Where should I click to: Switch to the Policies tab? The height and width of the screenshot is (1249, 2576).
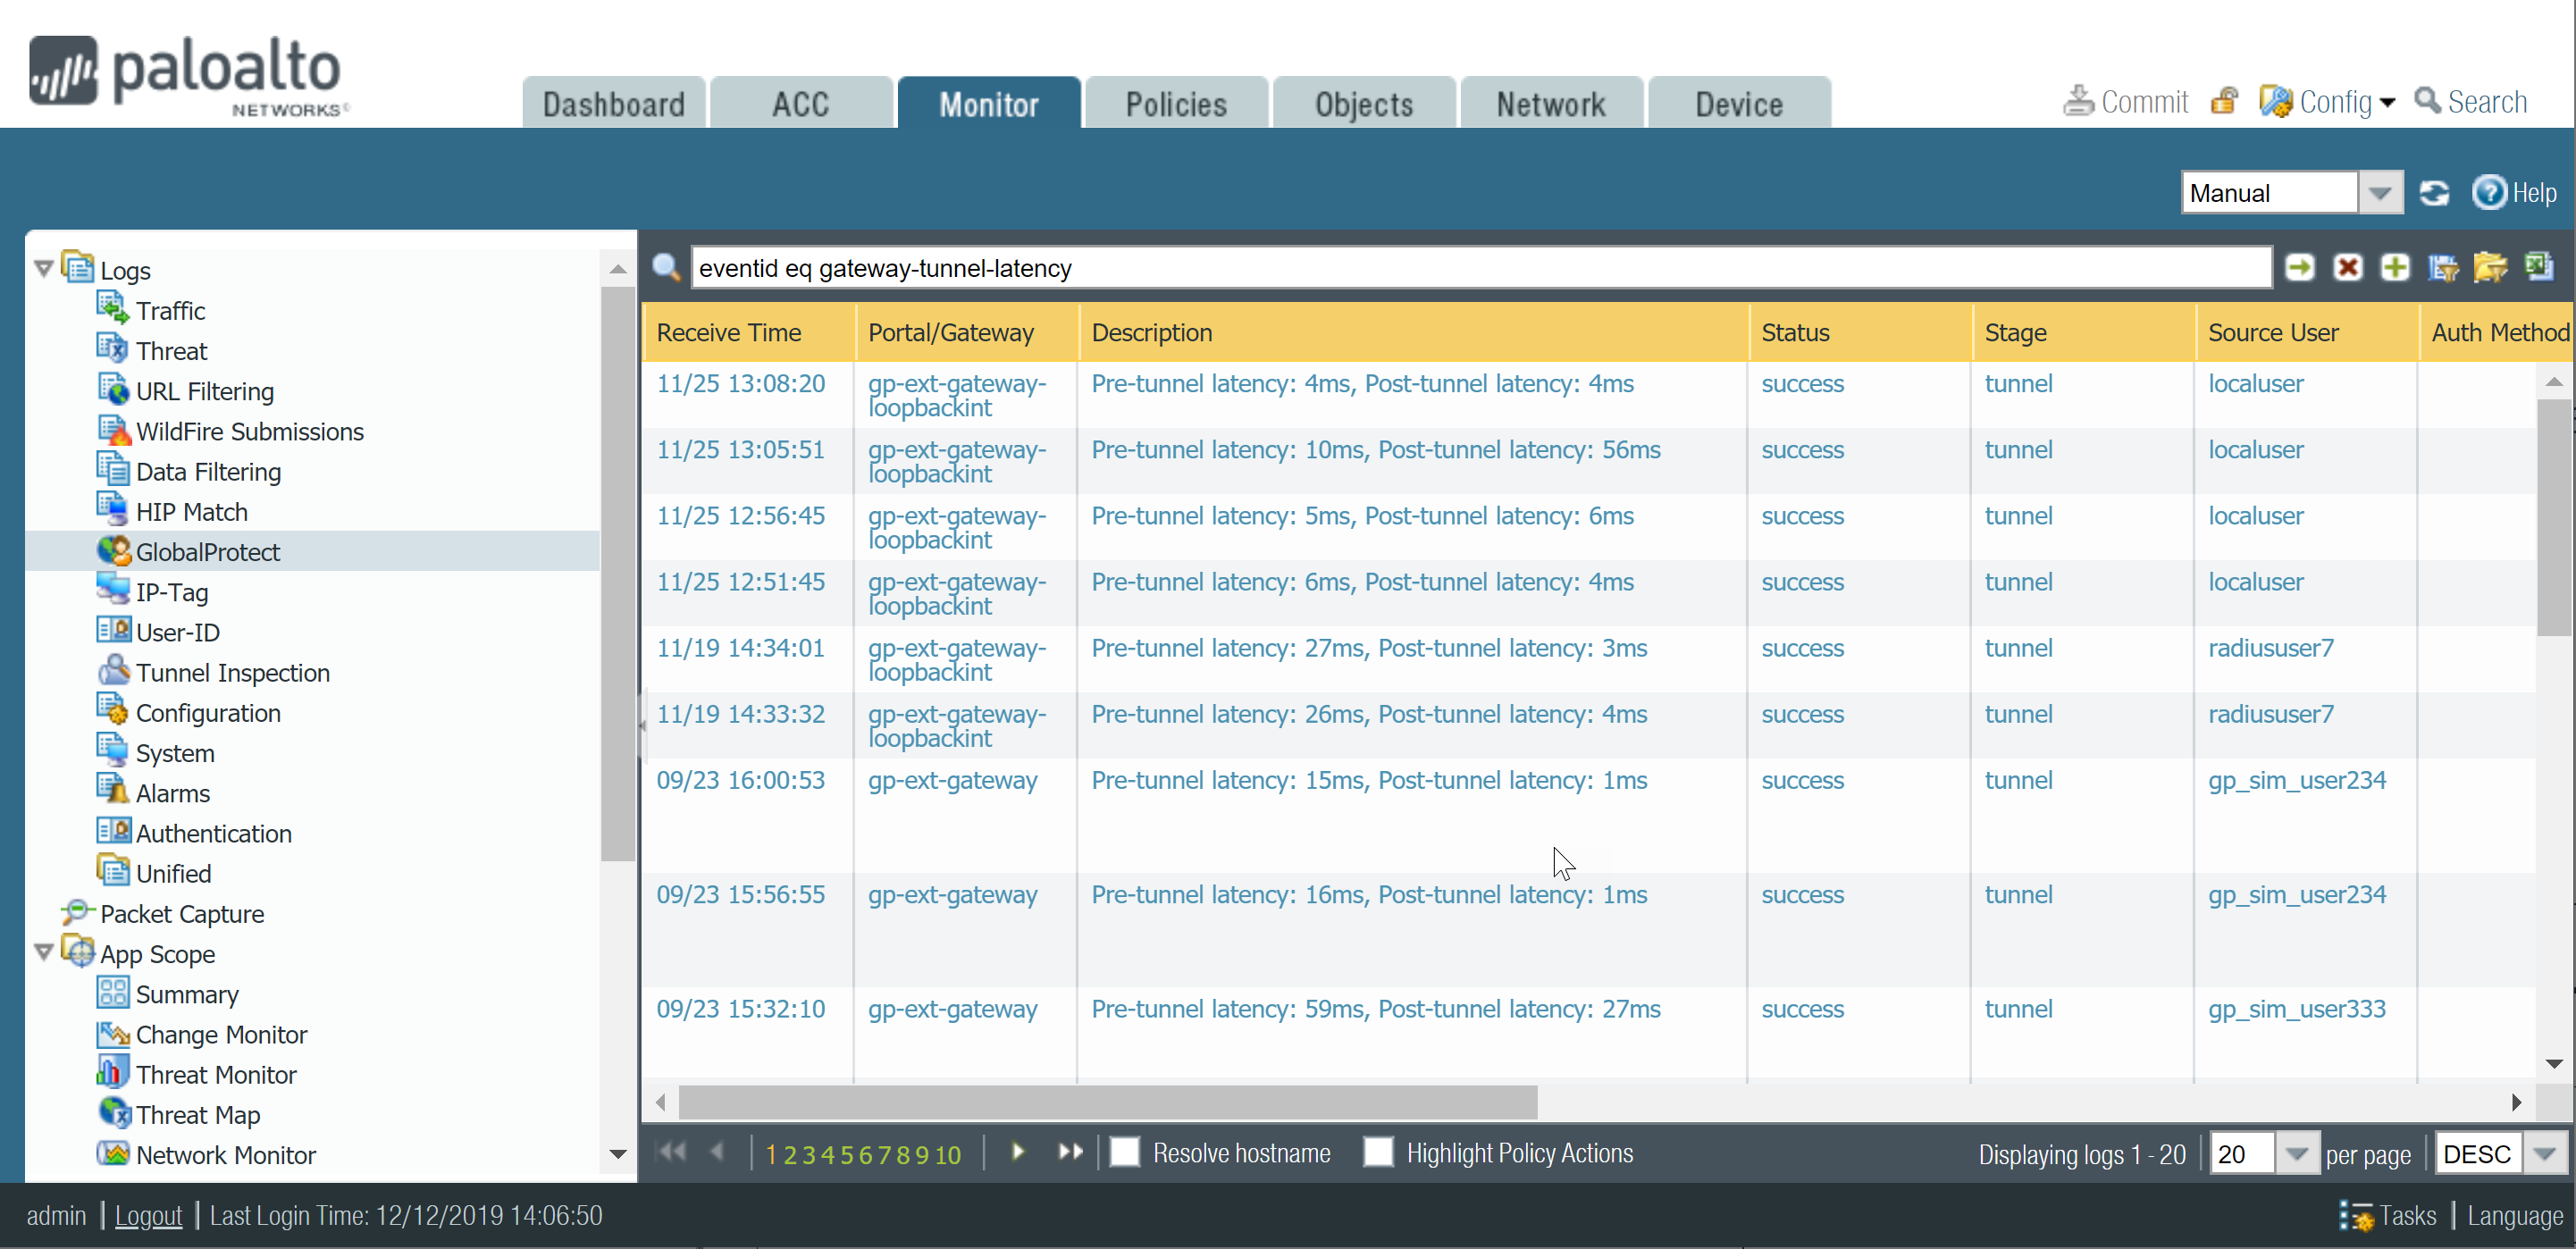[x=1176, y=103]
